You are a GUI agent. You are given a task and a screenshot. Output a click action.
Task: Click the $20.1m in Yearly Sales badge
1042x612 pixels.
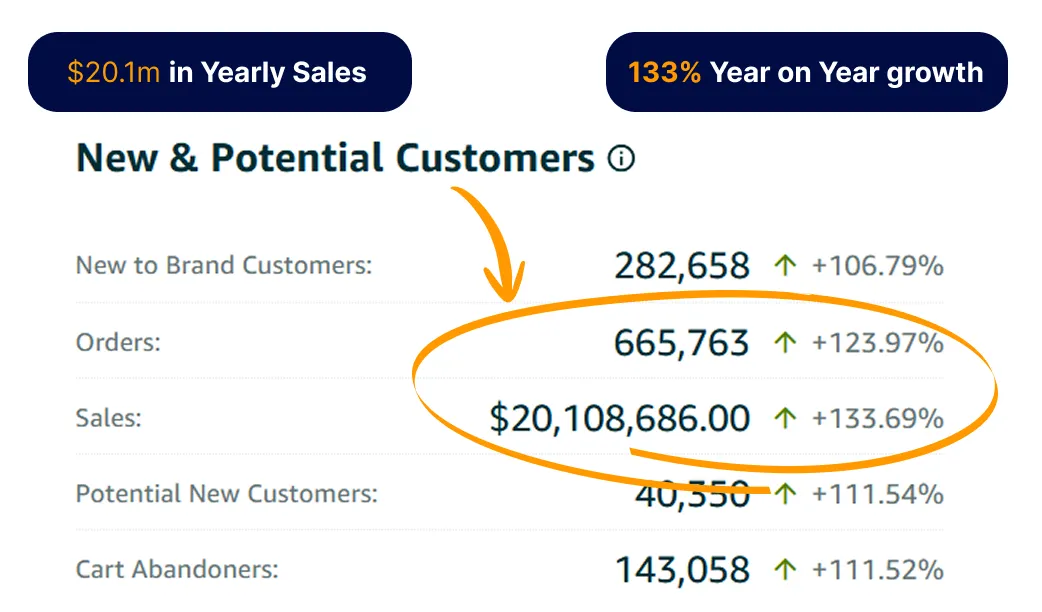pyautogui.click(x=220, y=72)
